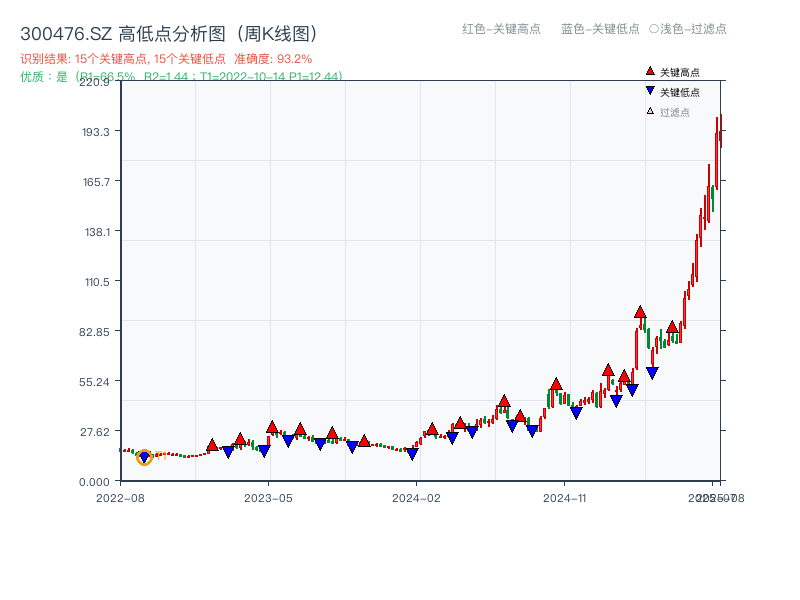Click the blue key-low marker just before 2024-02
The width and height of the screenshot is (800, 600).
click(x=412, y=454)
